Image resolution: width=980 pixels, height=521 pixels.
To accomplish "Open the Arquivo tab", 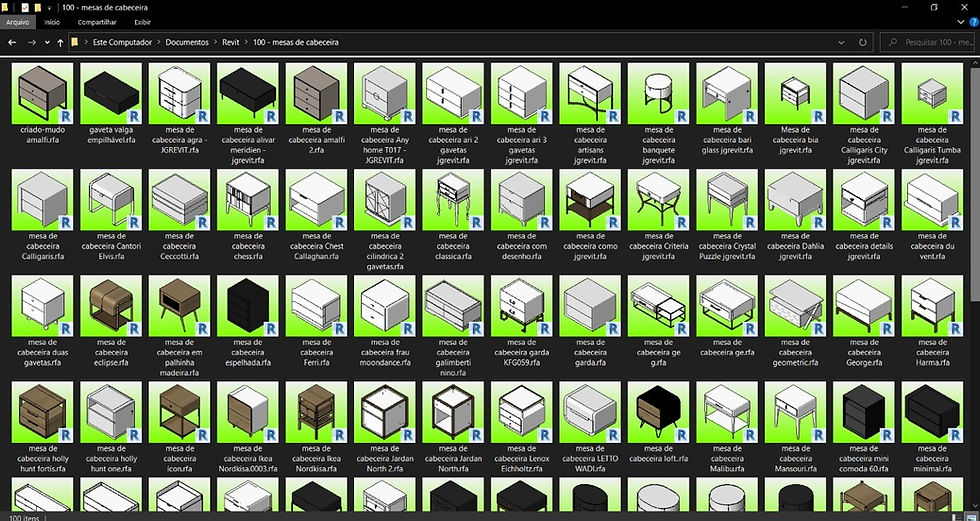I will pos(18,22).
